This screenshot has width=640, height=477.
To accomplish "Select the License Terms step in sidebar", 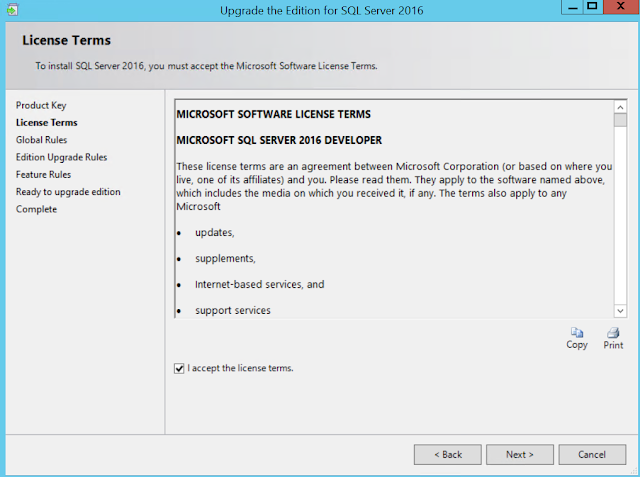I will click(x=47, y=123).
